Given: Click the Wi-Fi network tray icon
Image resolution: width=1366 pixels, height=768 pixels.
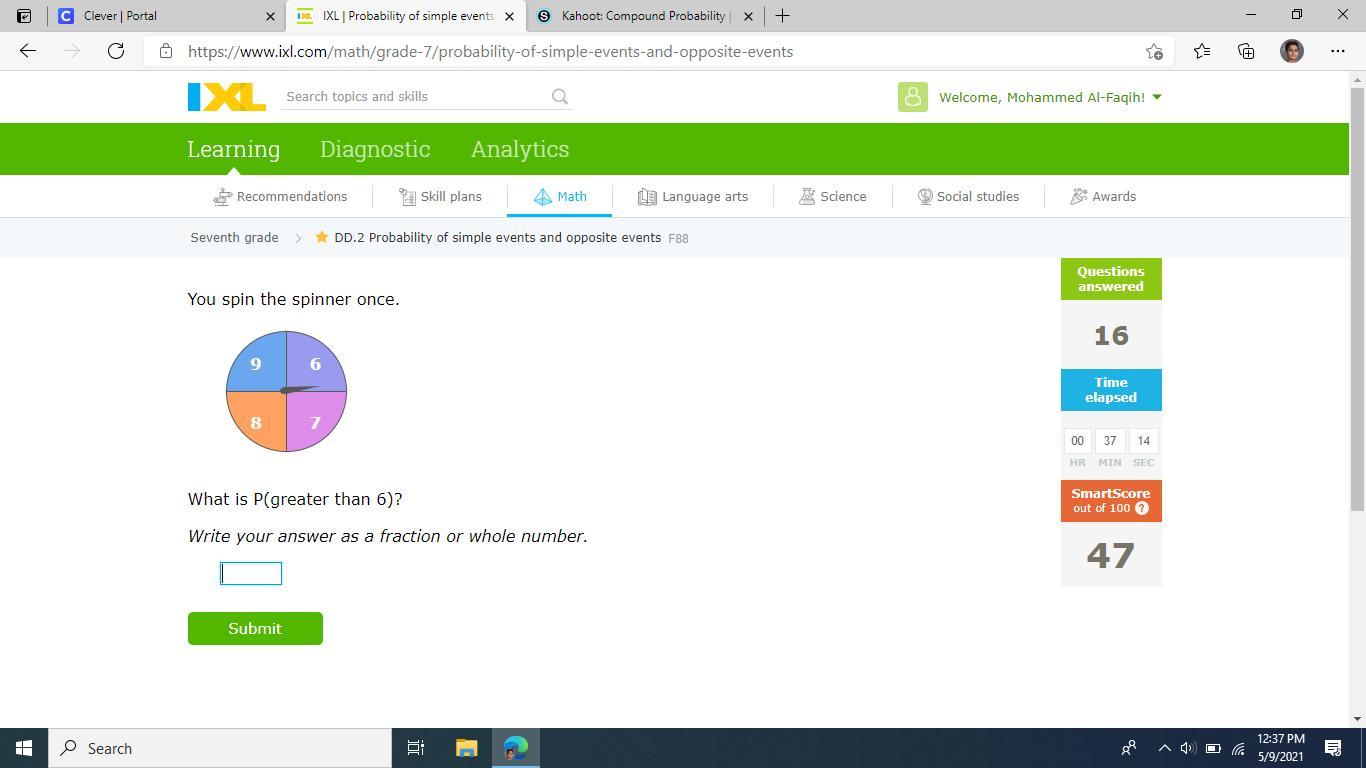Looking at the screenshot, I should click(x=1238, y=748).
